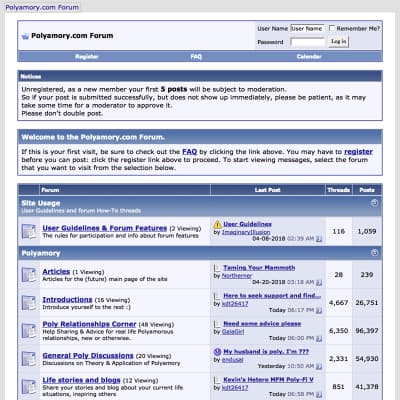The height and width of the screenshot is (400, 400).
Task: Click the 96,397 posts count
Action: tap(367, 331)
